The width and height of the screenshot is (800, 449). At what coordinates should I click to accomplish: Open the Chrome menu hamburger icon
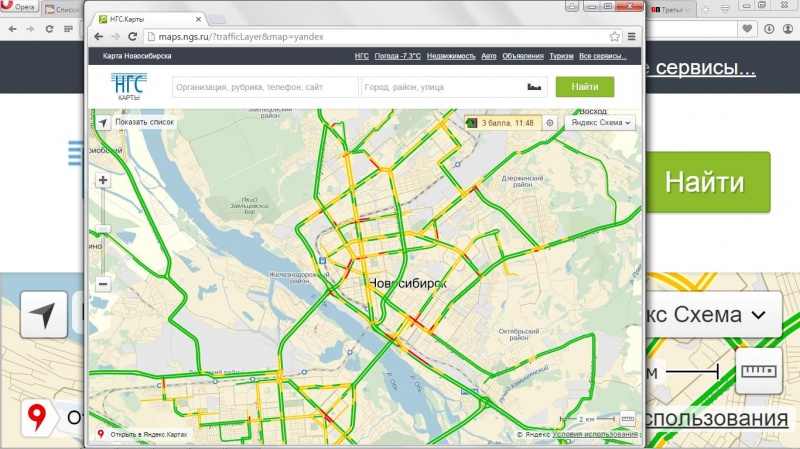tap(632, 37)
